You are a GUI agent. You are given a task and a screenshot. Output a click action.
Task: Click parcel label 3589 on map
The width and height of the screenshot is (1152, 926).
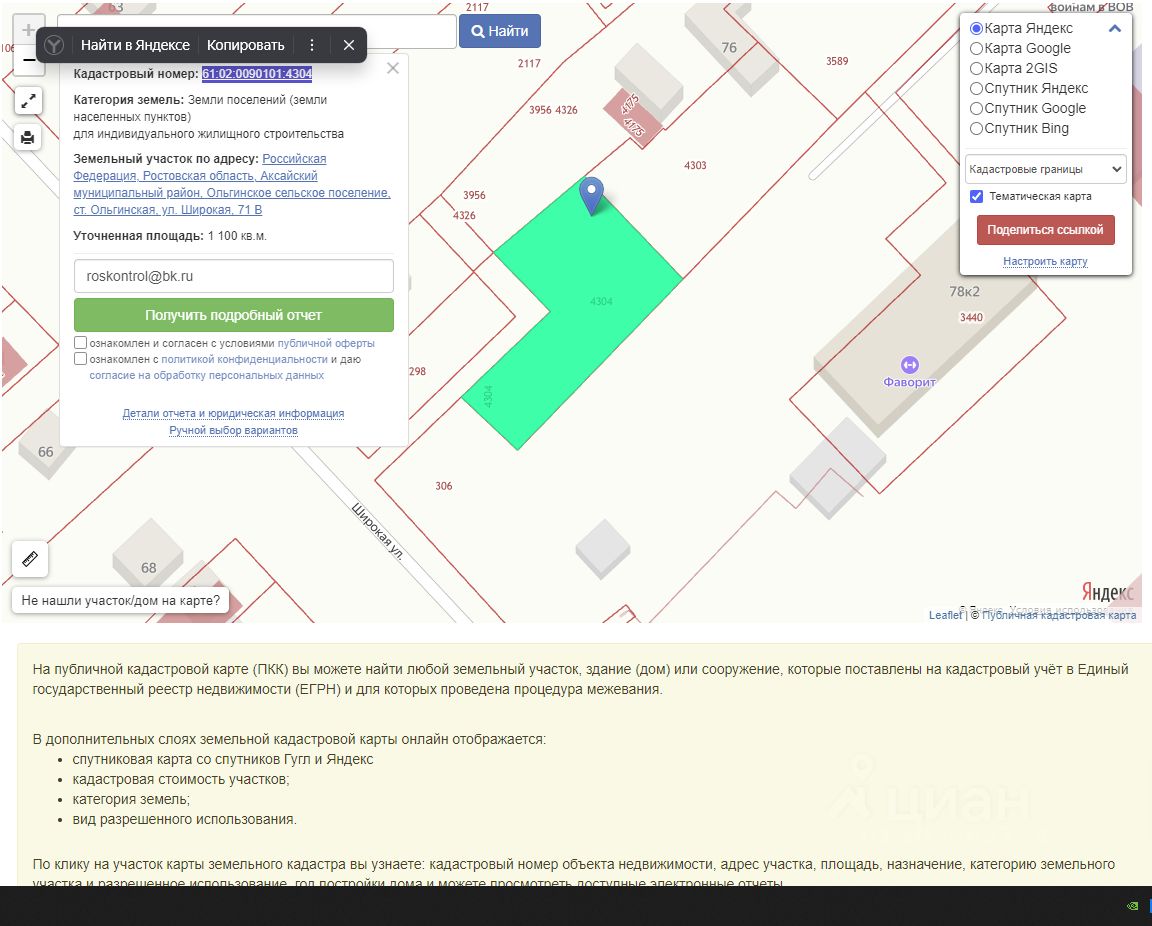point(837,61)
